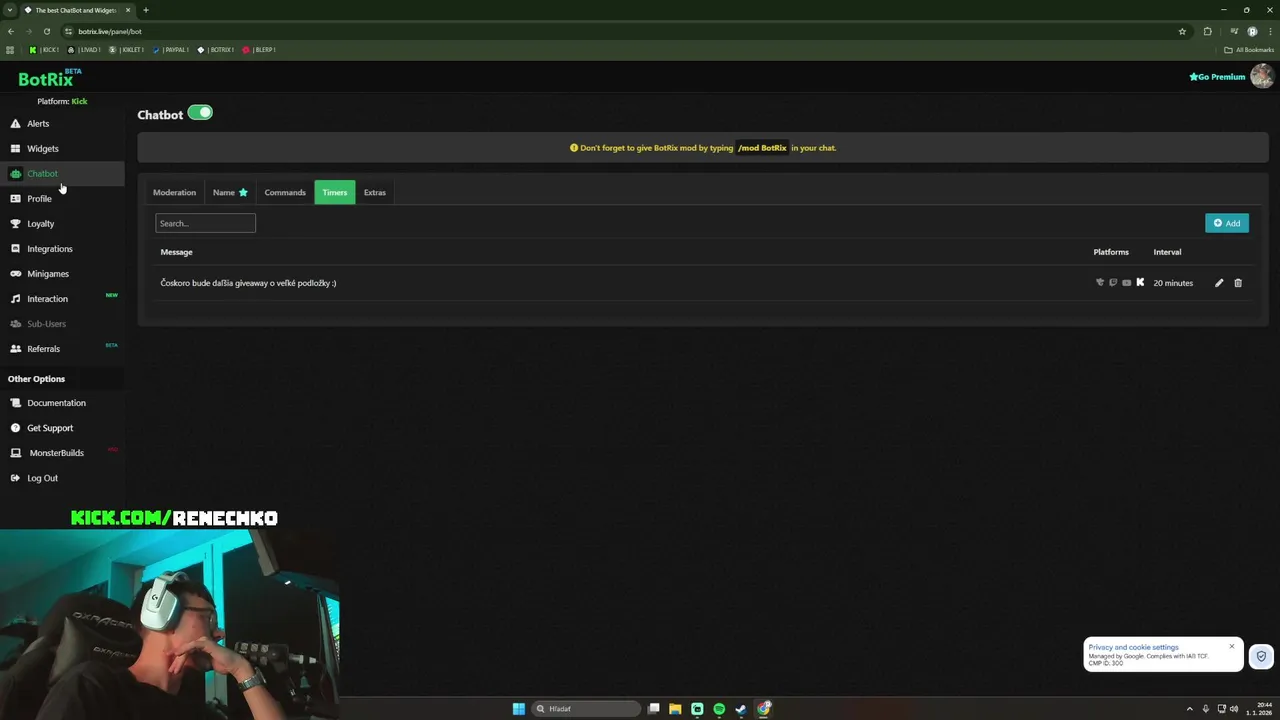
Task: Edit the timer message with pencil icon
Action: (x=1219, y=283)
